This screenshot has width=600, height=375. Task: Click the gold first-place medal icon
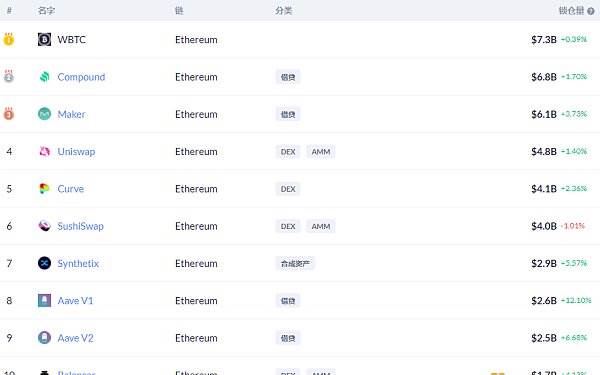click(9, 39)
